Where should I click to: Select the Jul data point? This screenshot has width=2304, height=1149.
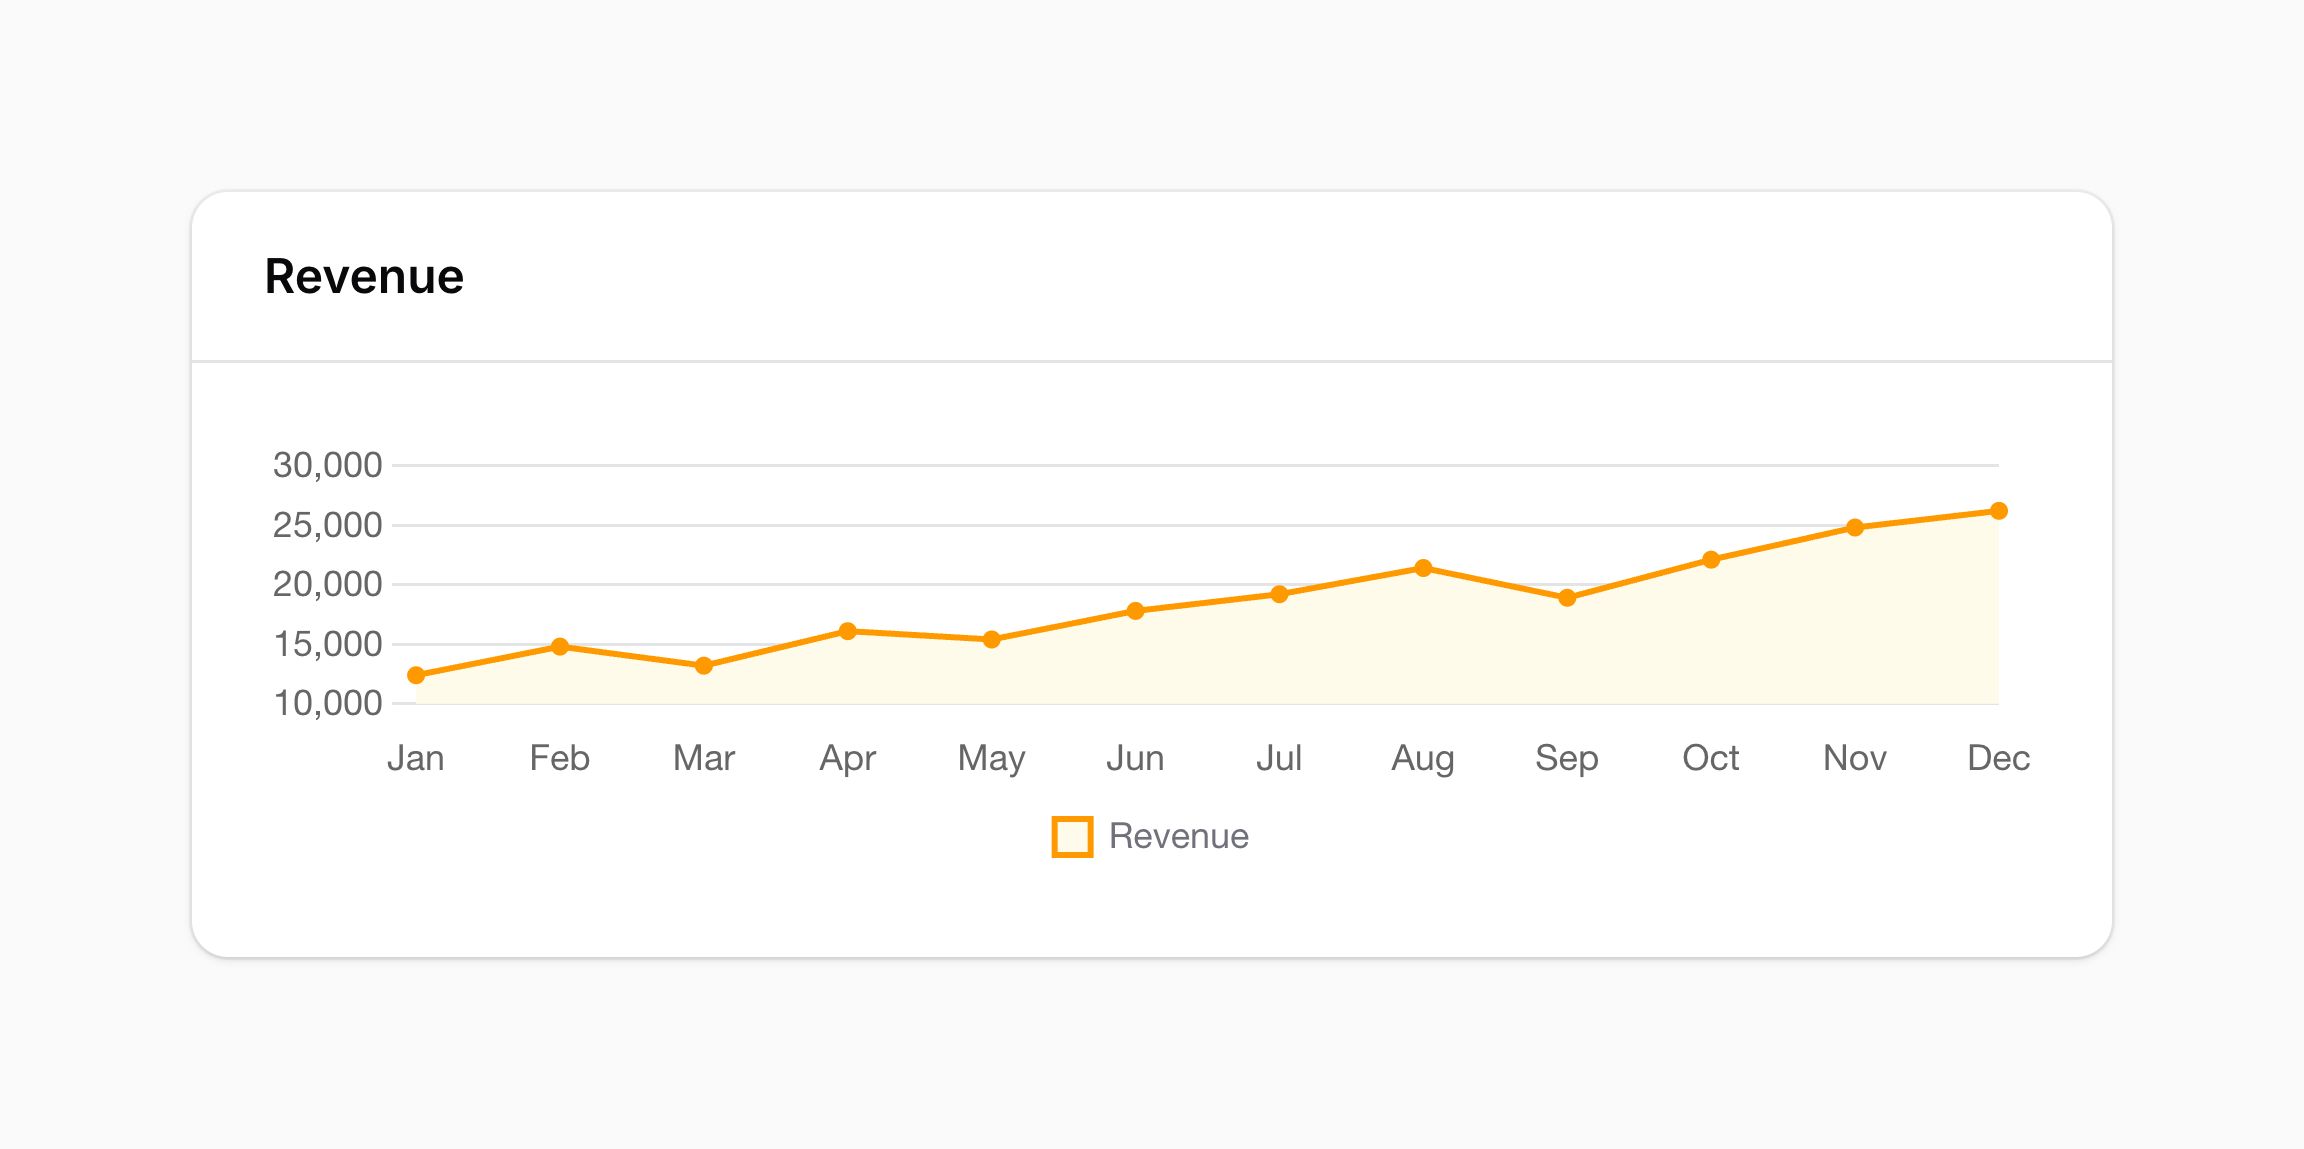click(1279, 594)
